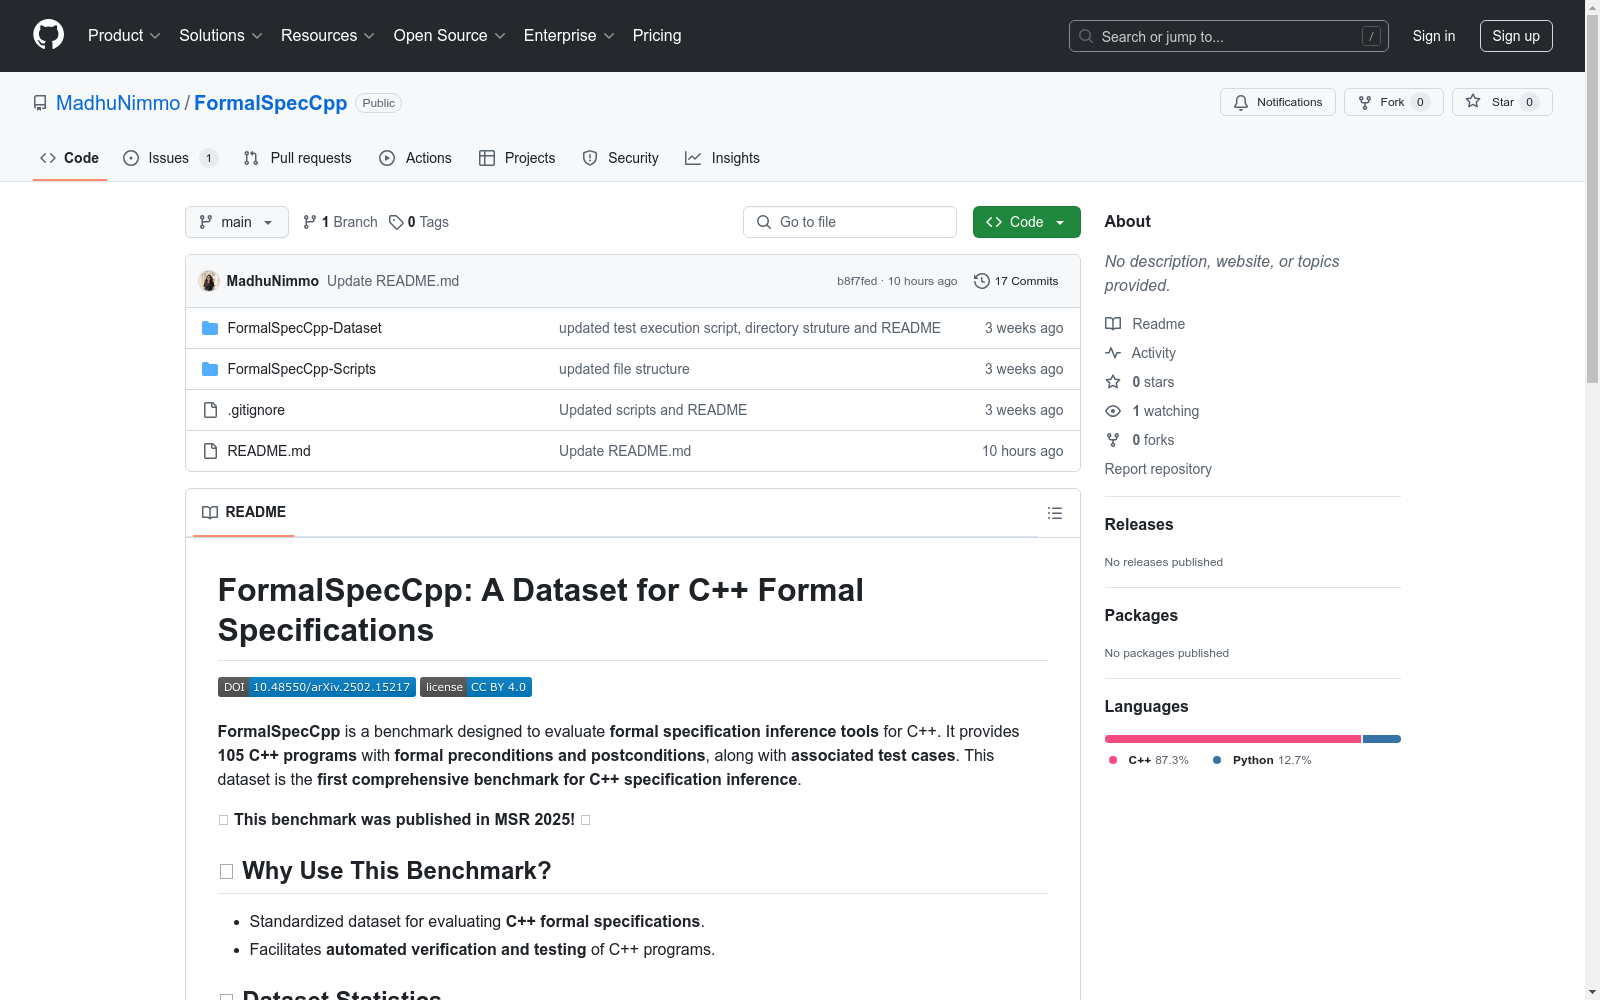The image size is (1600, 1000).
Task: Click the b8f7fed commit hash
Action: pyautogui.click(x=857, y=281)
